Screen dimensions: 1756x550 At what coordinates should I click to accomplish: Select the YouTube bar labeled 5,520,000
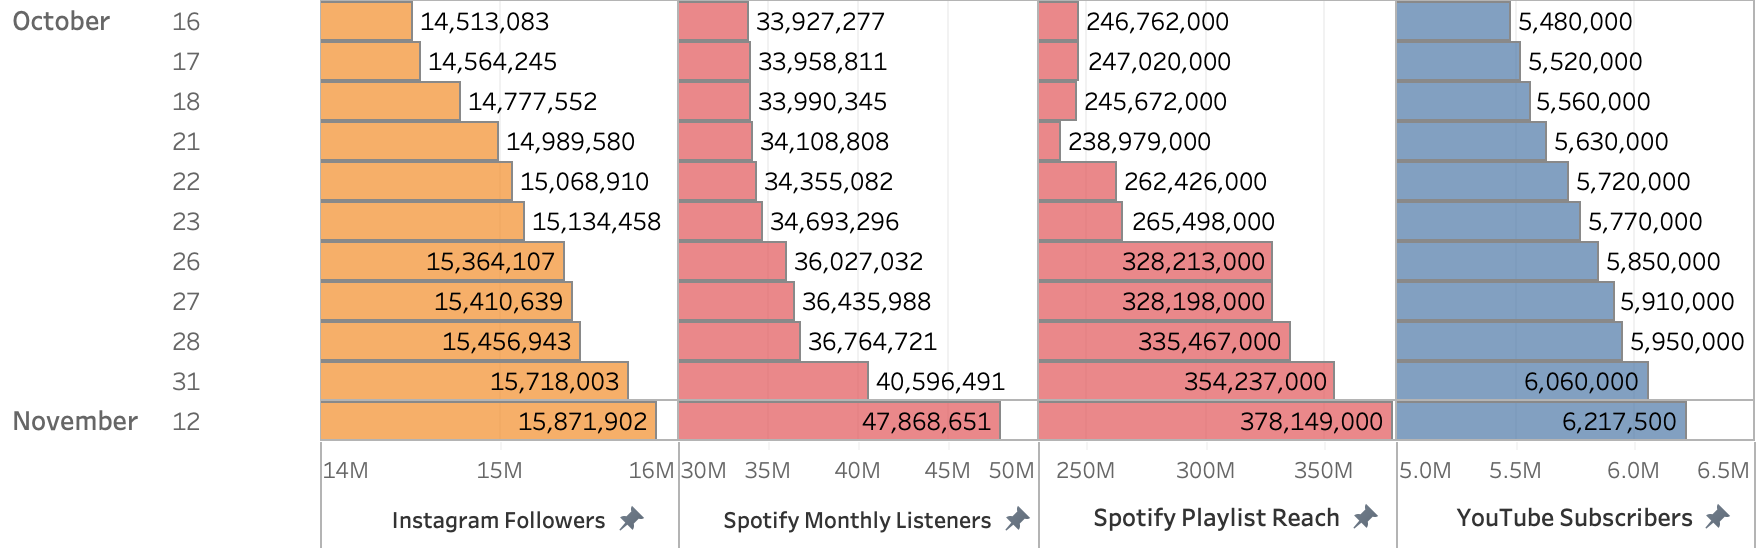click(x=1458, y=61)
